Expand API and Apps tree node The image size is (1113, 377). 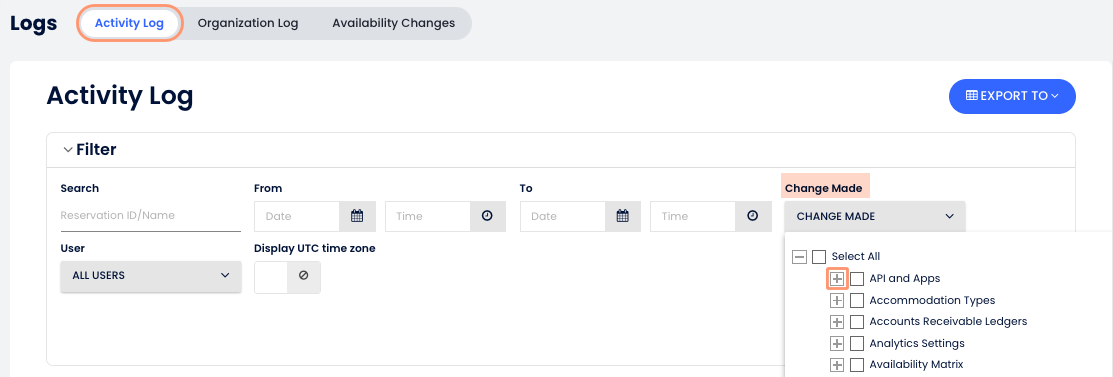pos(837,279)
